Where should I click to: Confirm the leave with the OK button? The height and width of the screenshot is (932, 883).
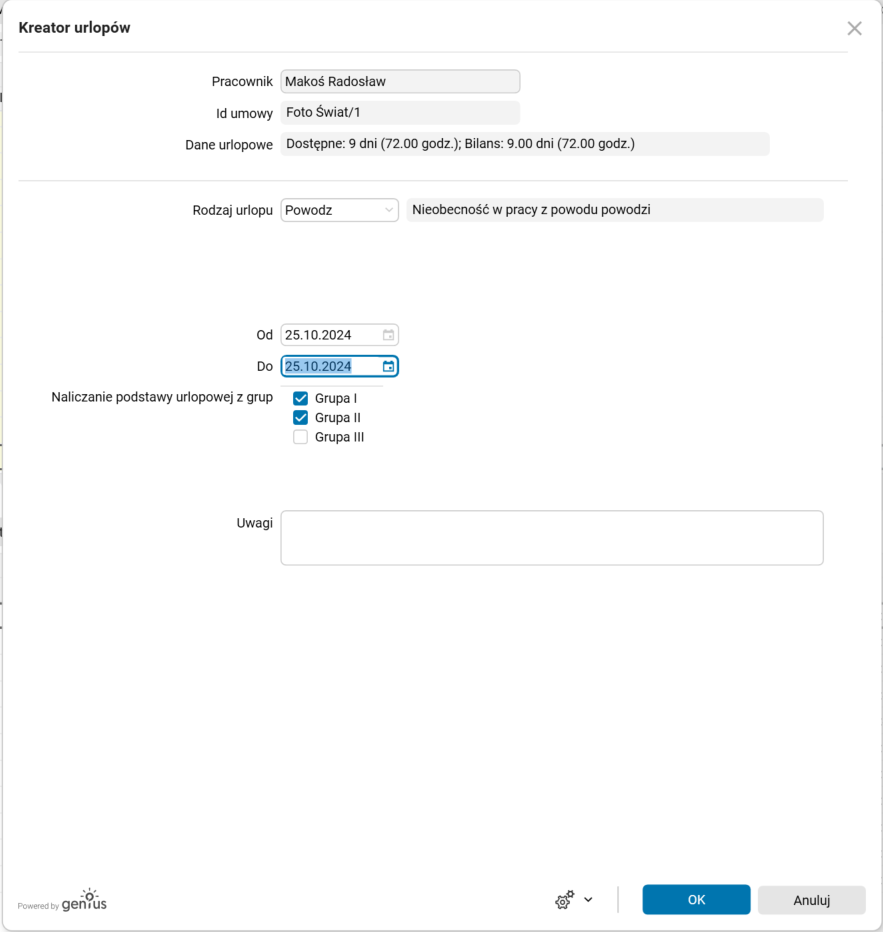click(695, 899)
